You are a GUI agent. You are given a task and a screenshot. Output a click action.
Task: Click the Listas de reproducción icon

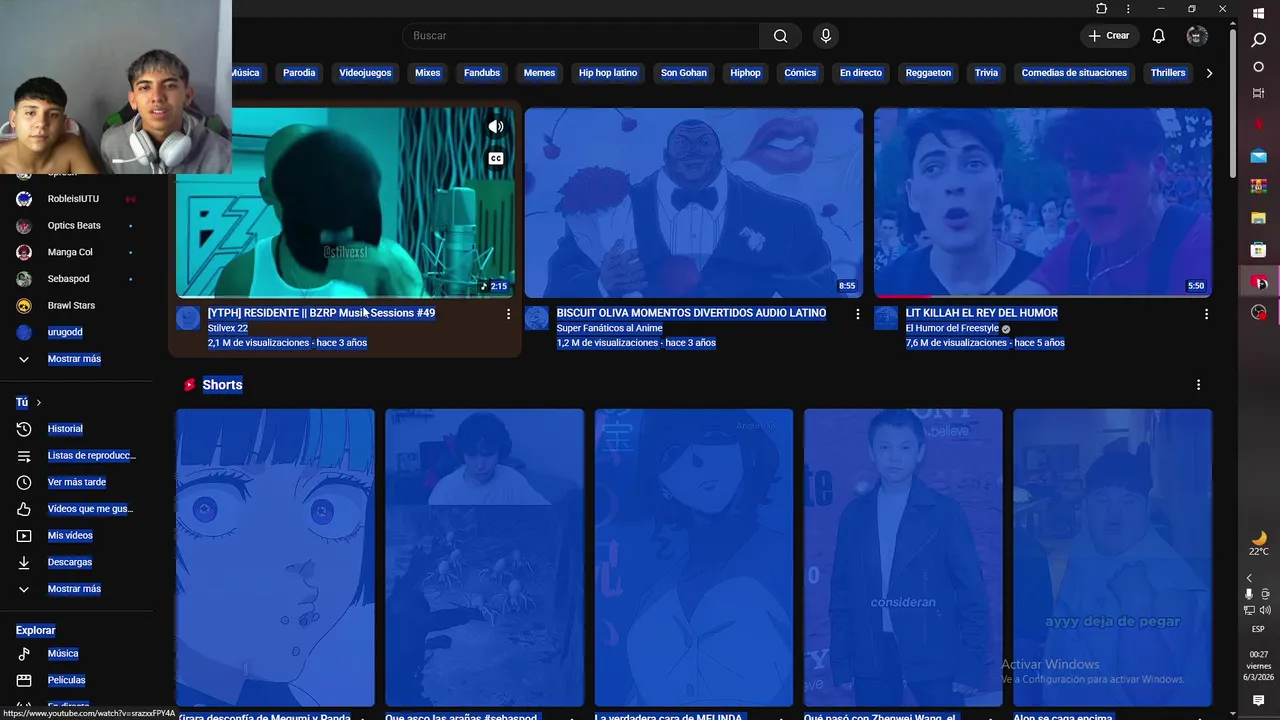click(24, 456)
